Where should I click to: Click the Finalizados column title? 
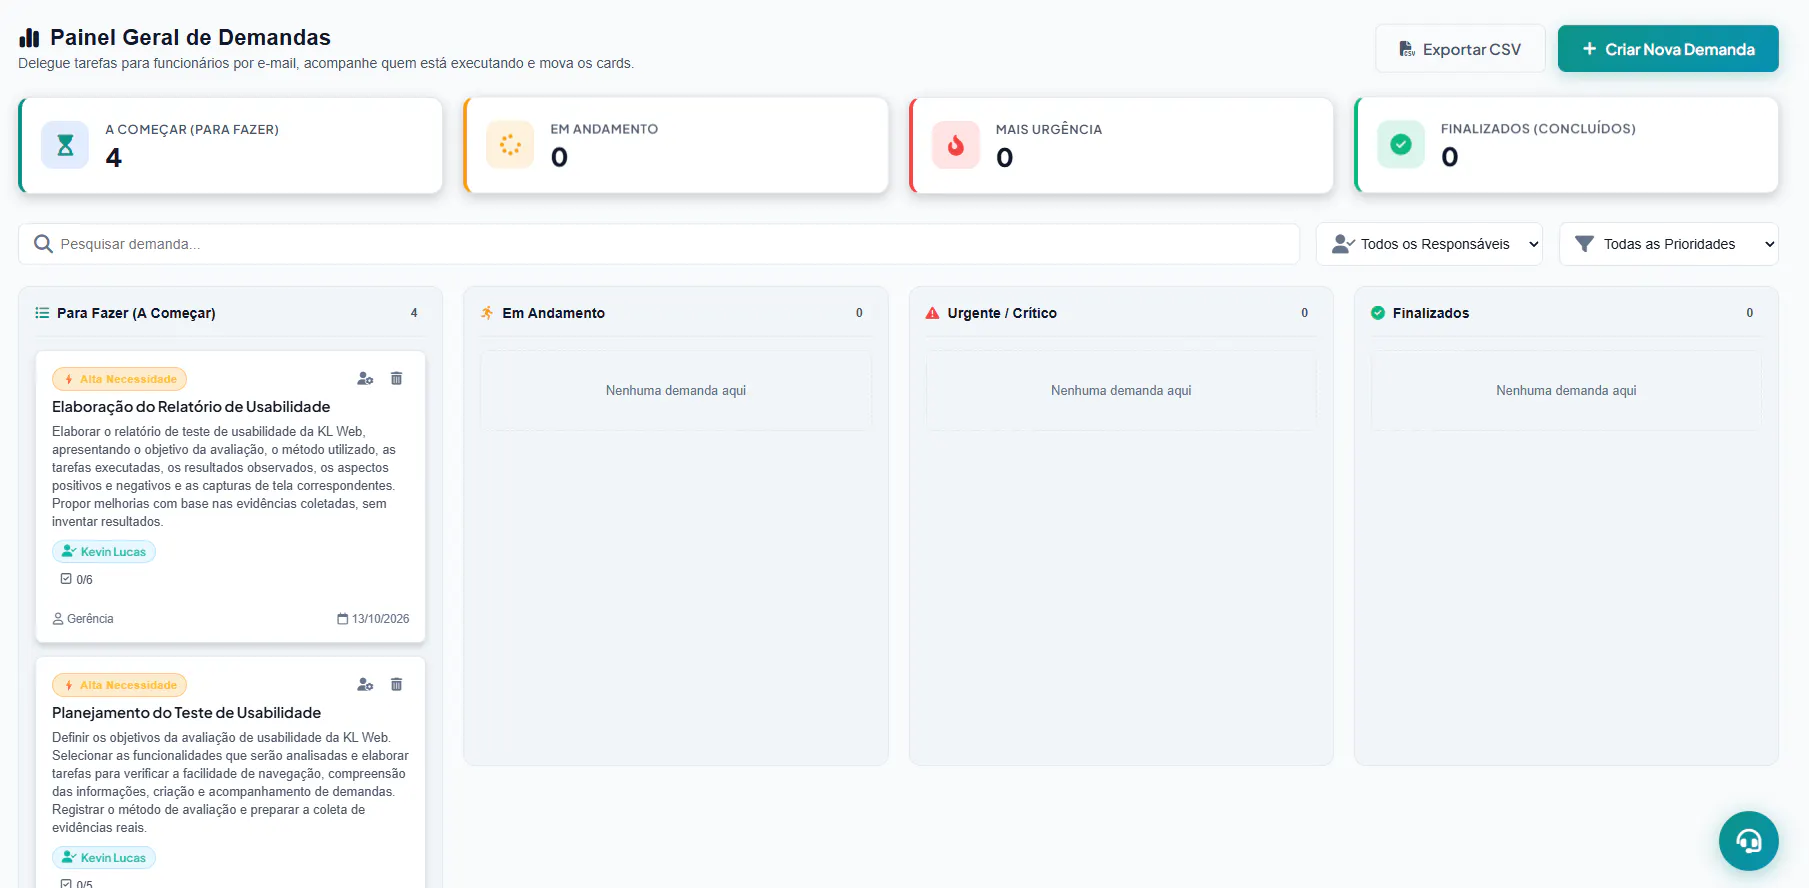click(1431, 313)
